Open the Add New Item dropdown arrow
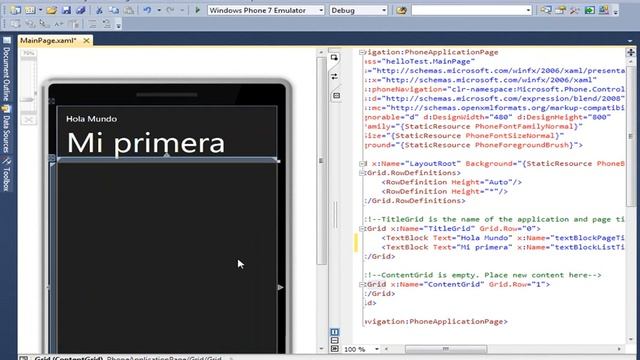 click(40, 10)
